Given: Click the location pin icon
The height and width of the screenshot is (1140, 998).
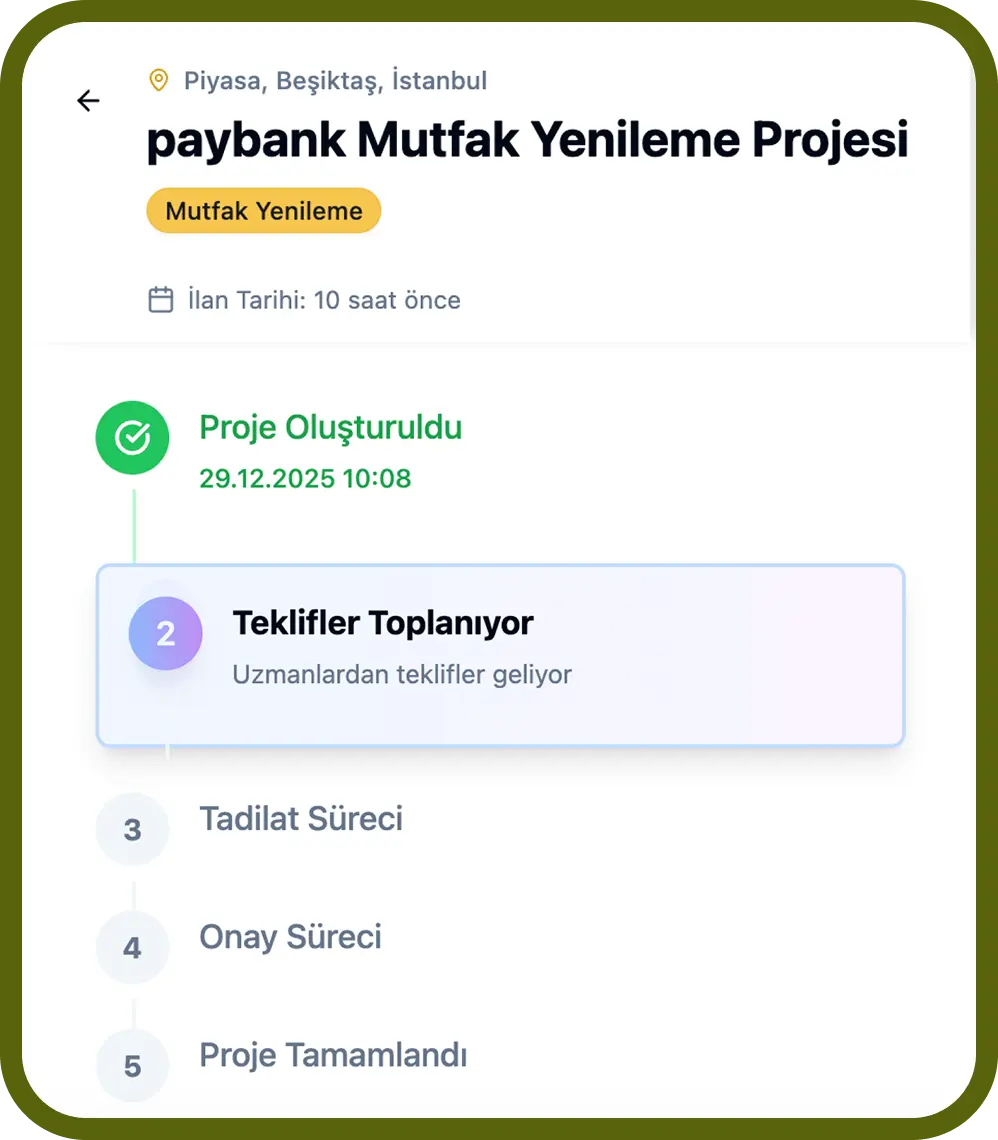Looking at the screenshot, I should (x=158, y=80).
